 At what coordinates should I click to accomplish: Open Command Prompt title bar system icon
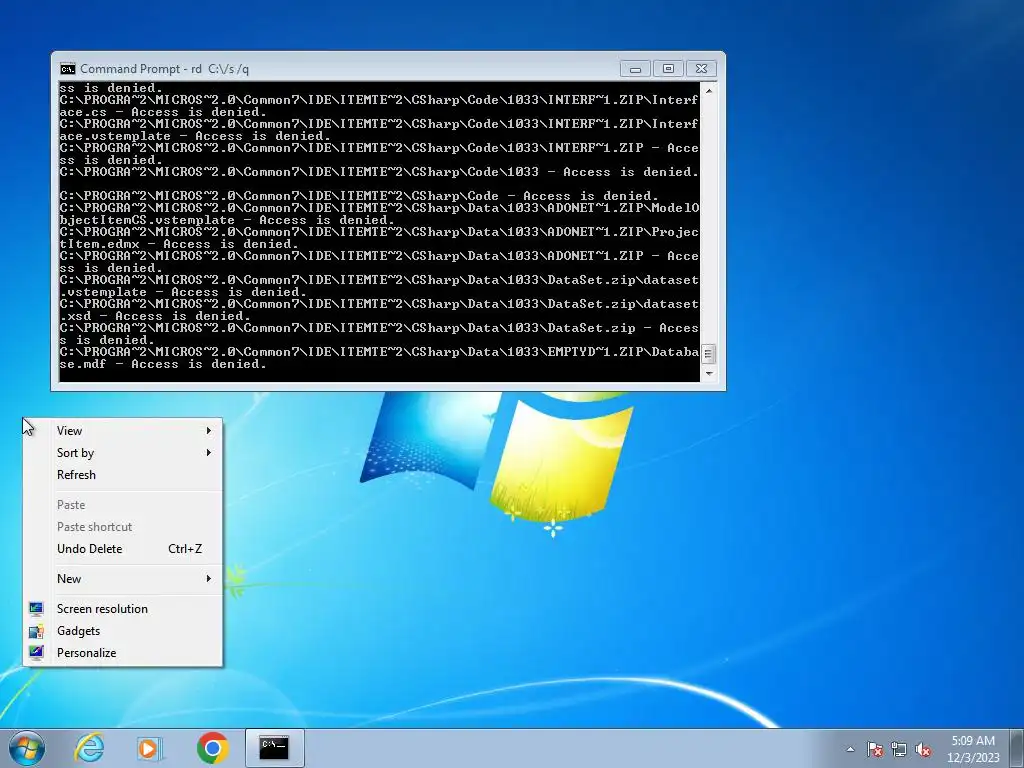pyautogui.click(x=67, y=69)
